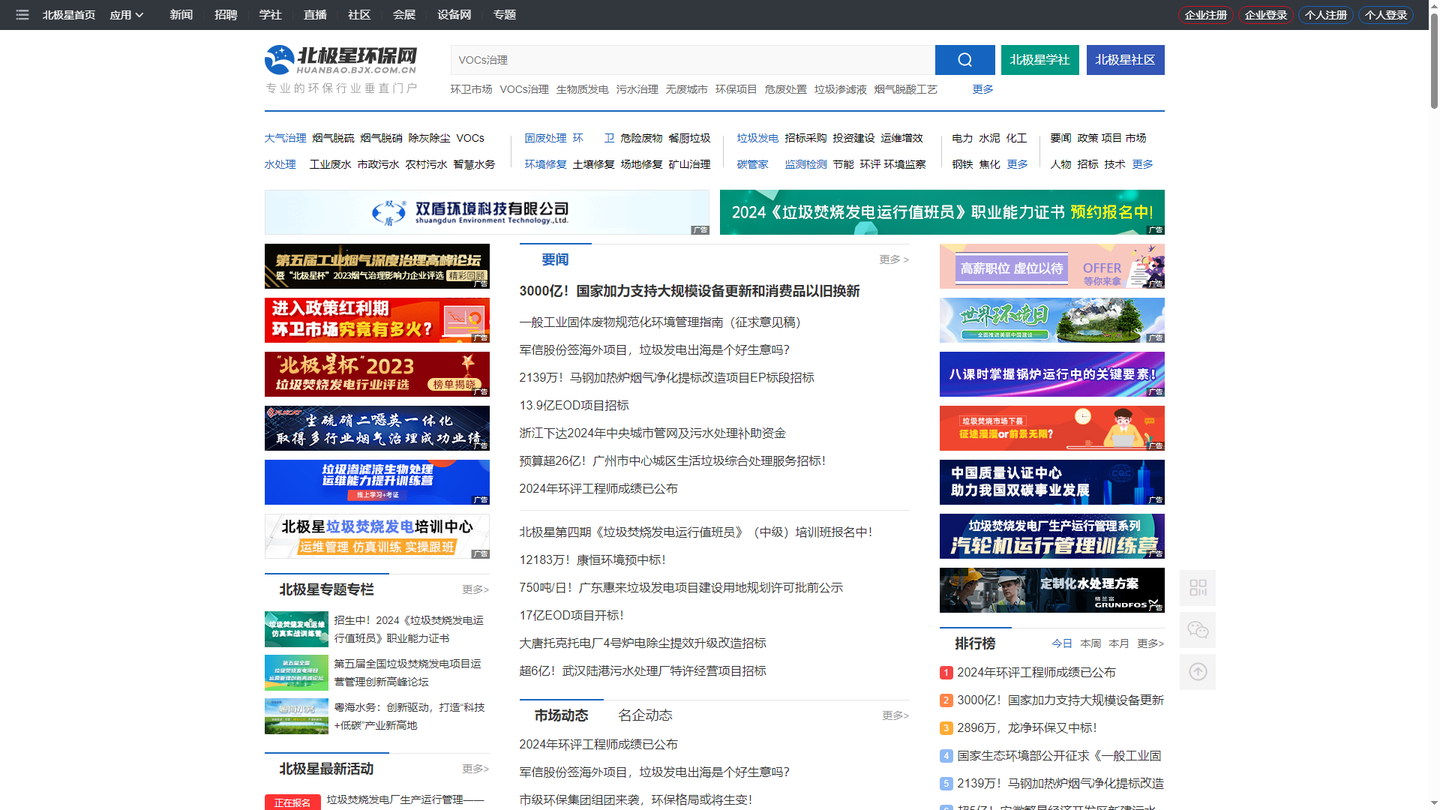The height and width of the screenshot is (810, 1440).
Task: Click 更多 after 钢铁 焦化 categories
Action: (1017, 164)
